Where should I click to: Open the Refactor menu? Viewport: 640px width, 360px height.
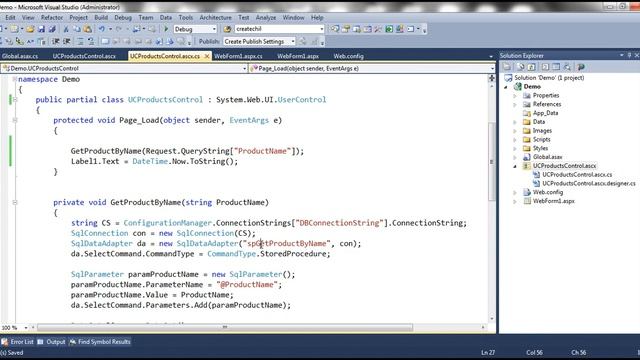pos(52,18)
